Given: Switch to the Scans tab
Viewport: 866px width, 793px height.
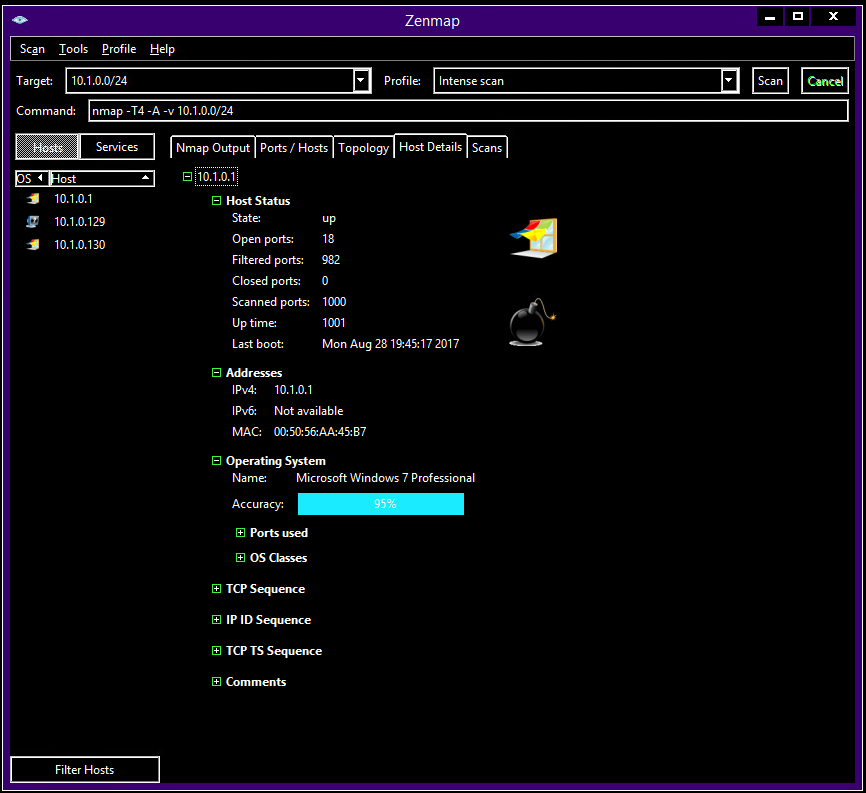Looking at the screenshot, I should pyautogui.click(x=487, y=147).
